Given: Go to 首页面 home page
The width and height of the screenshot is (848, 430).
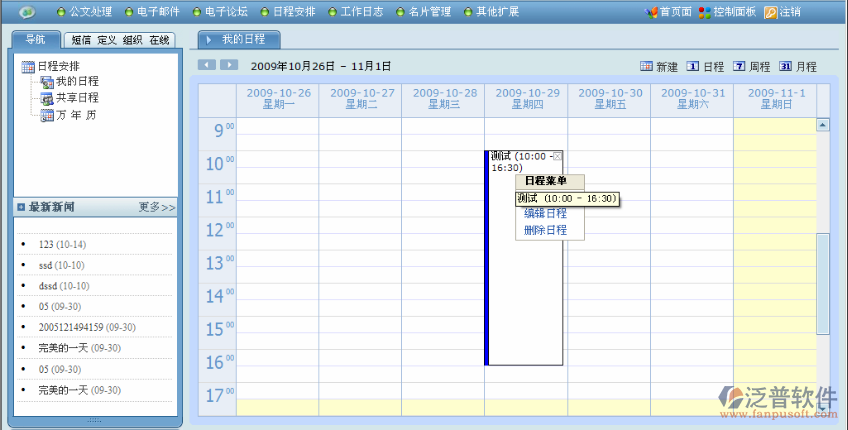Looking at the screenshot, I should (x=668, y=12).
